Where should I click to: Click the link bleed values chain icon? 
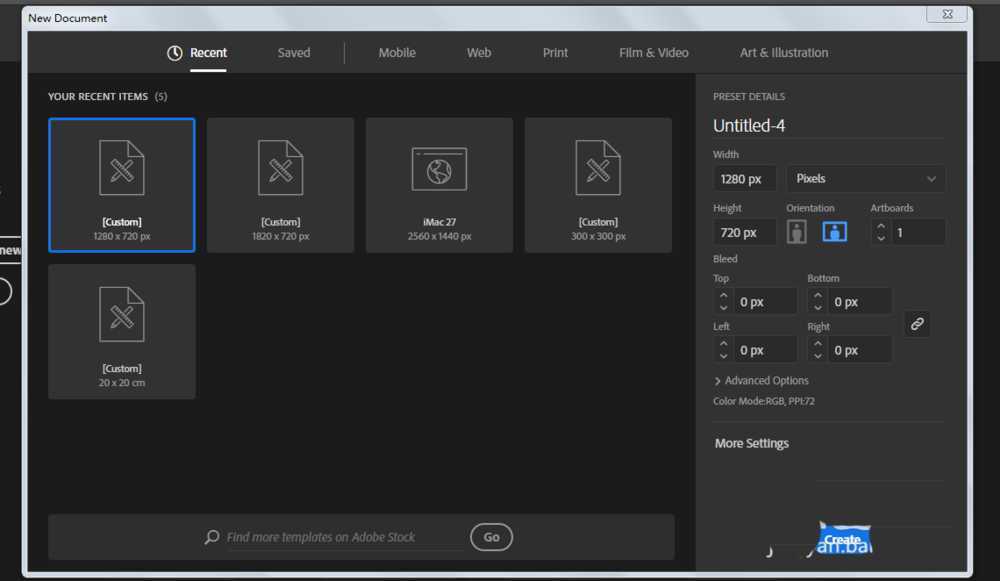pyautogui.click(x=917, y=324)
